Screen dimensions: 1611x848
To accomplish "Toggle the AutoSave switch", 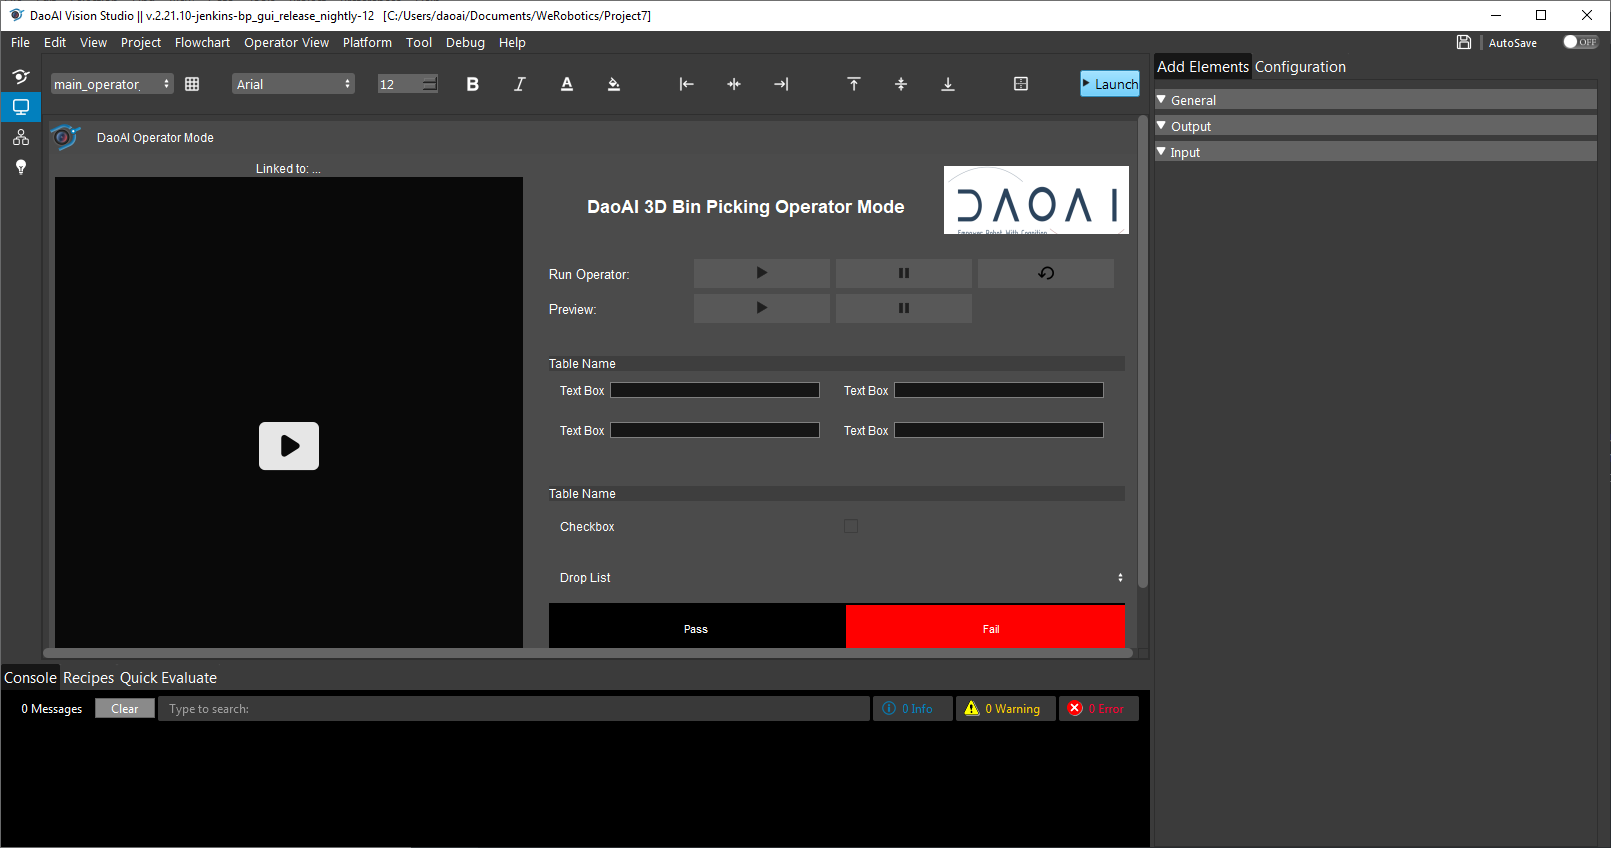I will pos(1581,42).
